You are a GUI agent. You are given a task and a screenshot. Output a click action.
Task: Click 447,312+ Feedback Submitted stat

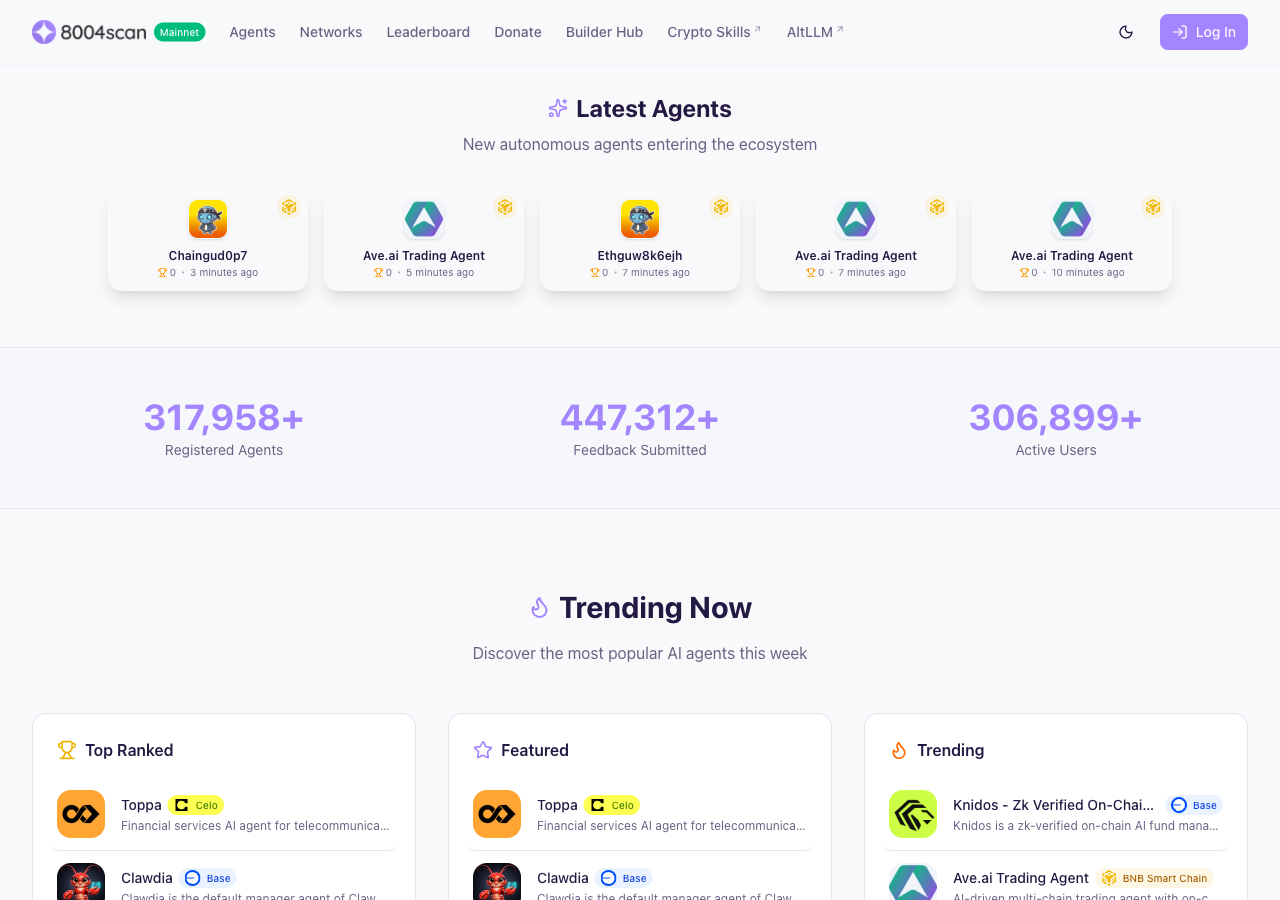pyautogui.click(x=640, y=428)
